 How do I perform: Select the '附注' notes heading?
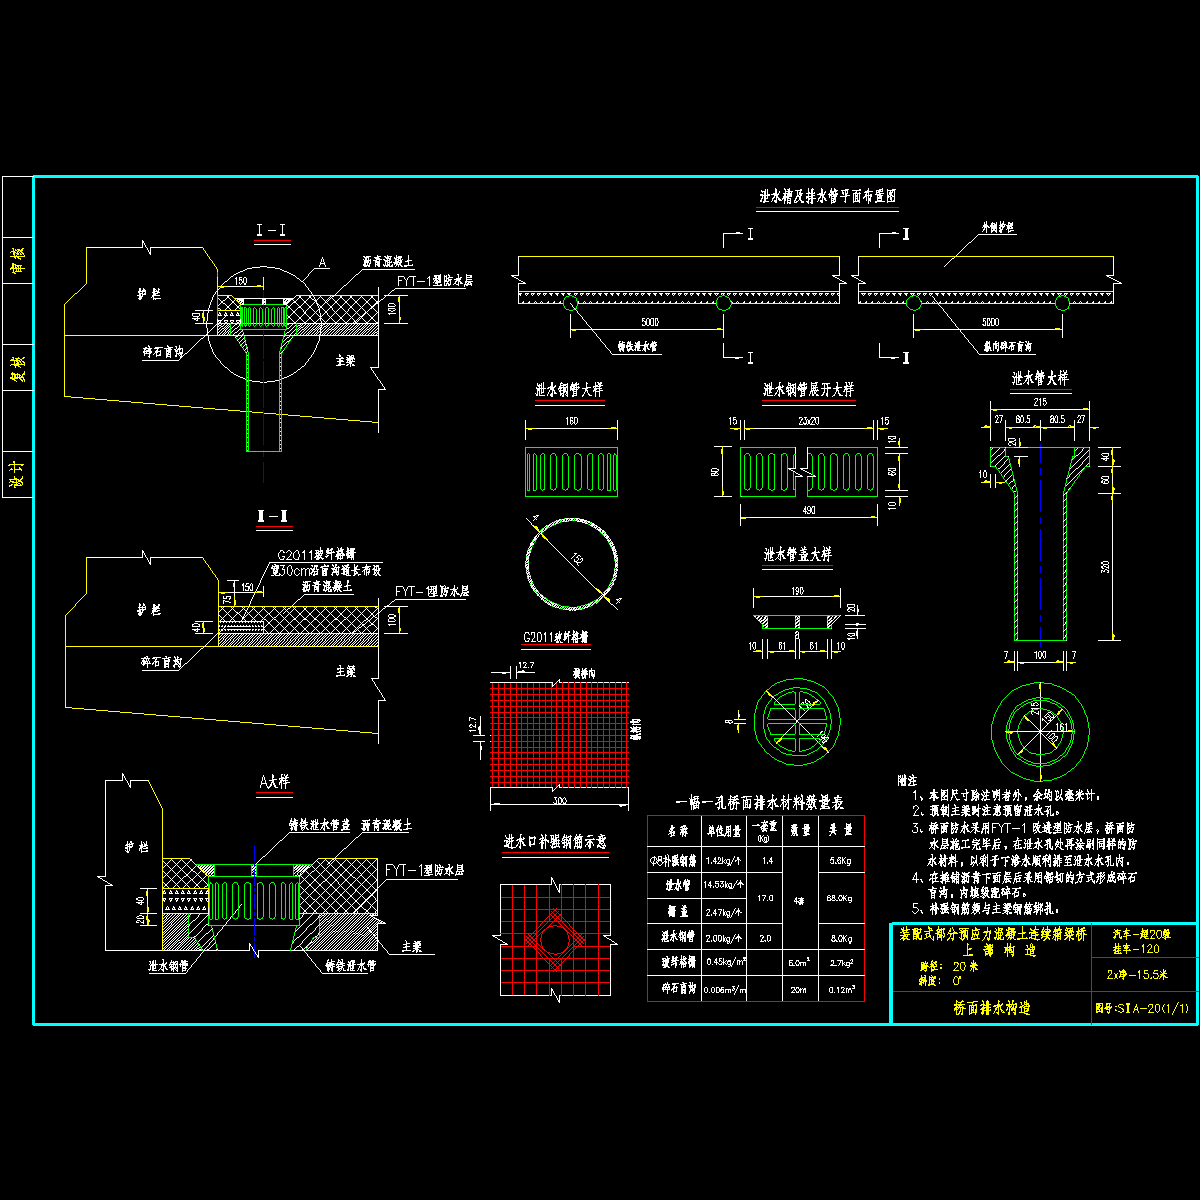(x=907, y=779)
